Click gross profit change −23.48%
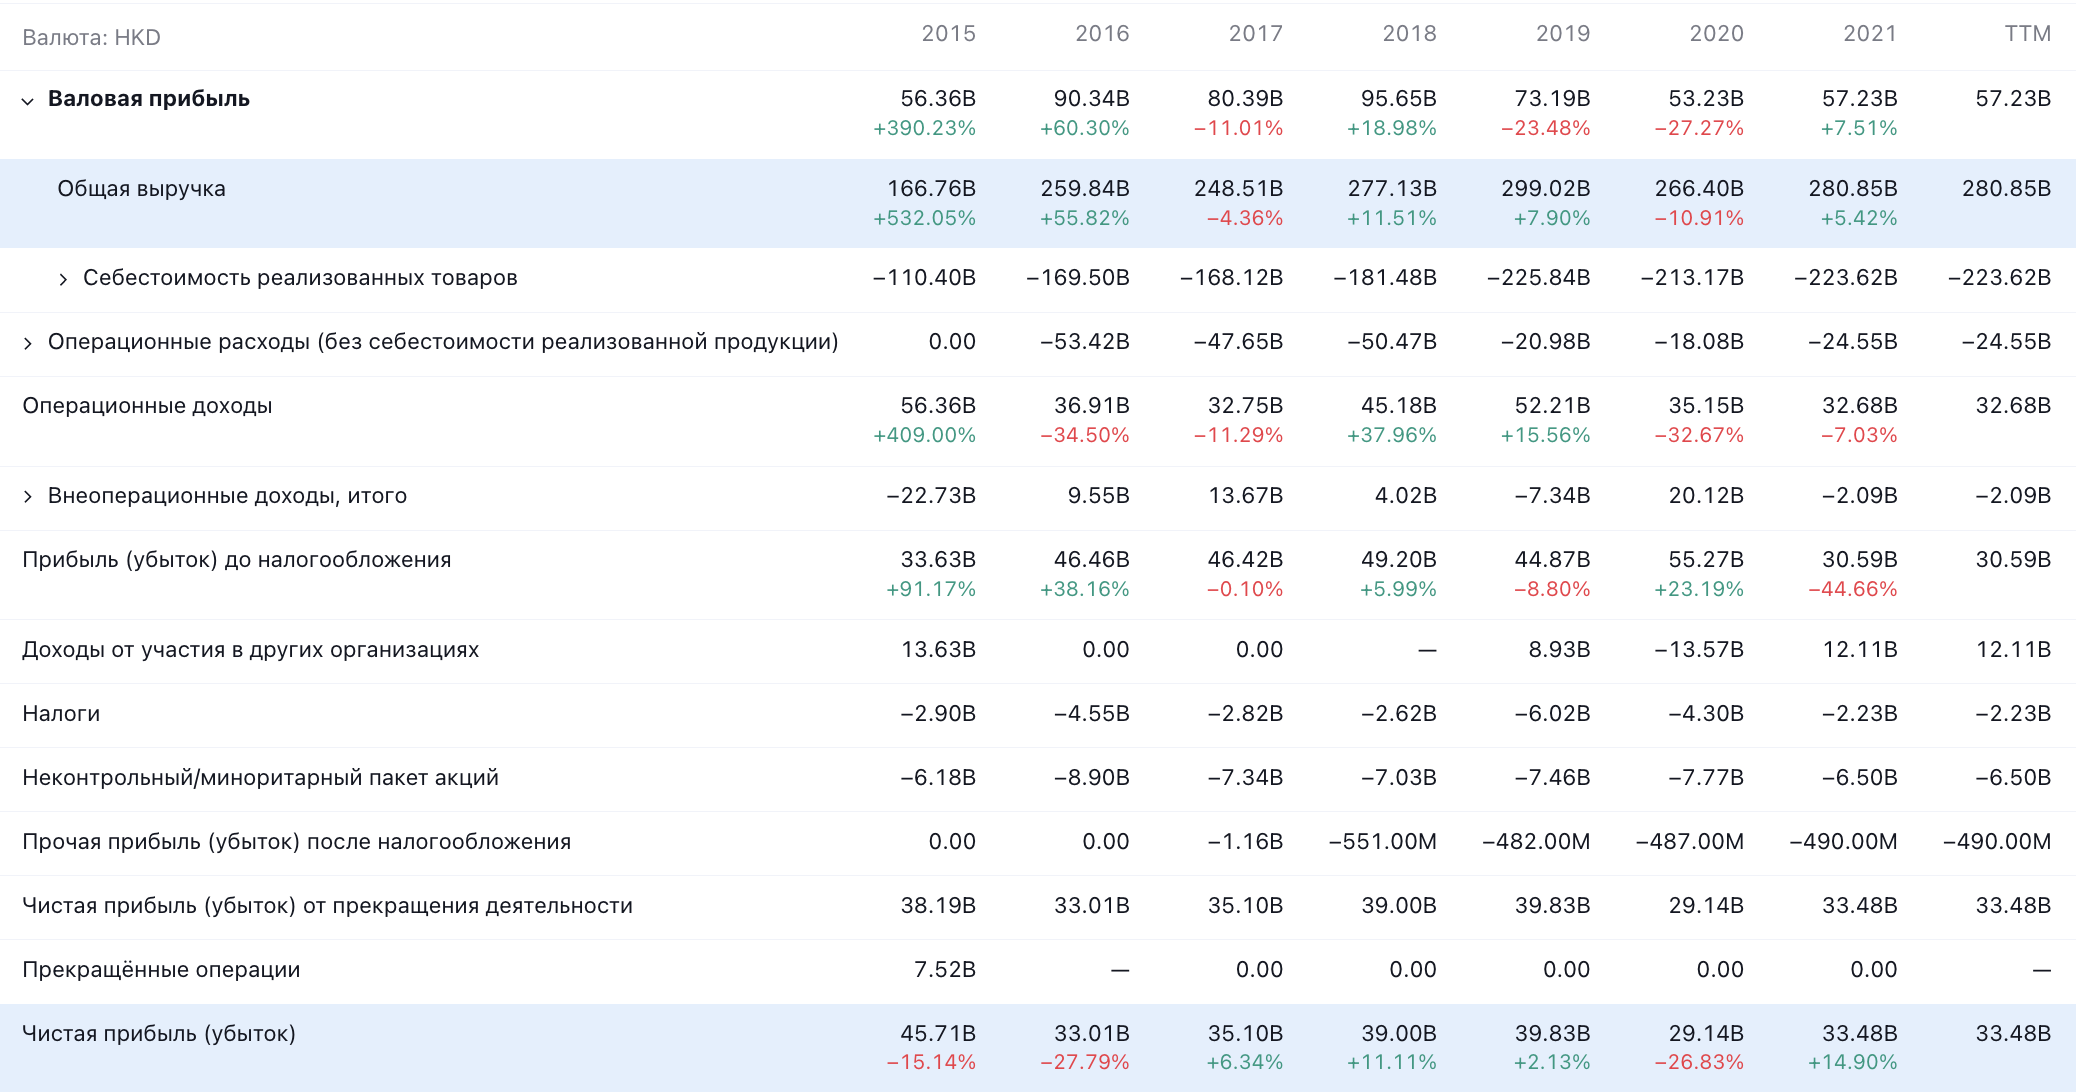Viewport: 2076px width, 1092px height. (x=1545, y=129)
